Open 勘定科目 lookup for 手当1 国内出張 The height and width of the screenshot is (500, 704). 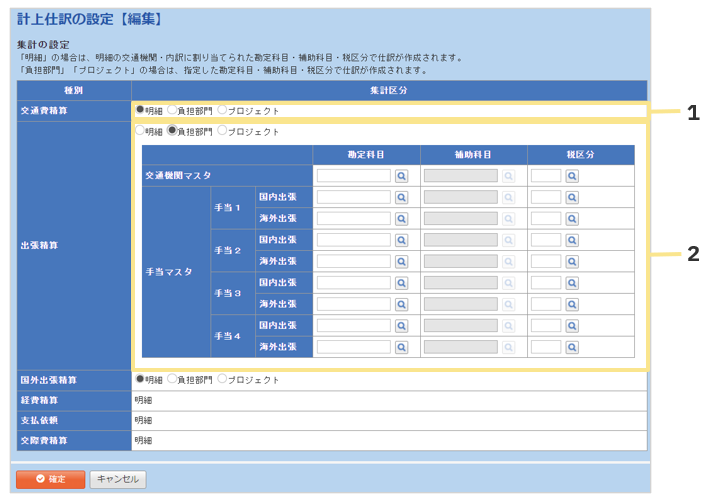401,197
